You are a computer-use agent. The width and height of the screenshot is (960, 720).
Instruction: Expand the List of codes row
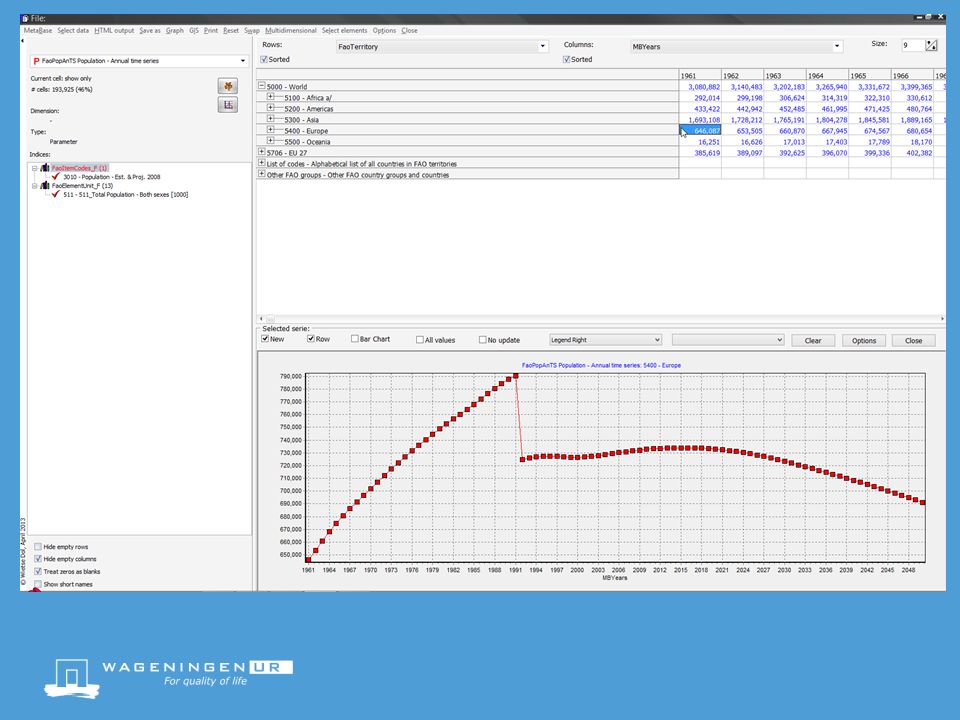click(261, 163)
